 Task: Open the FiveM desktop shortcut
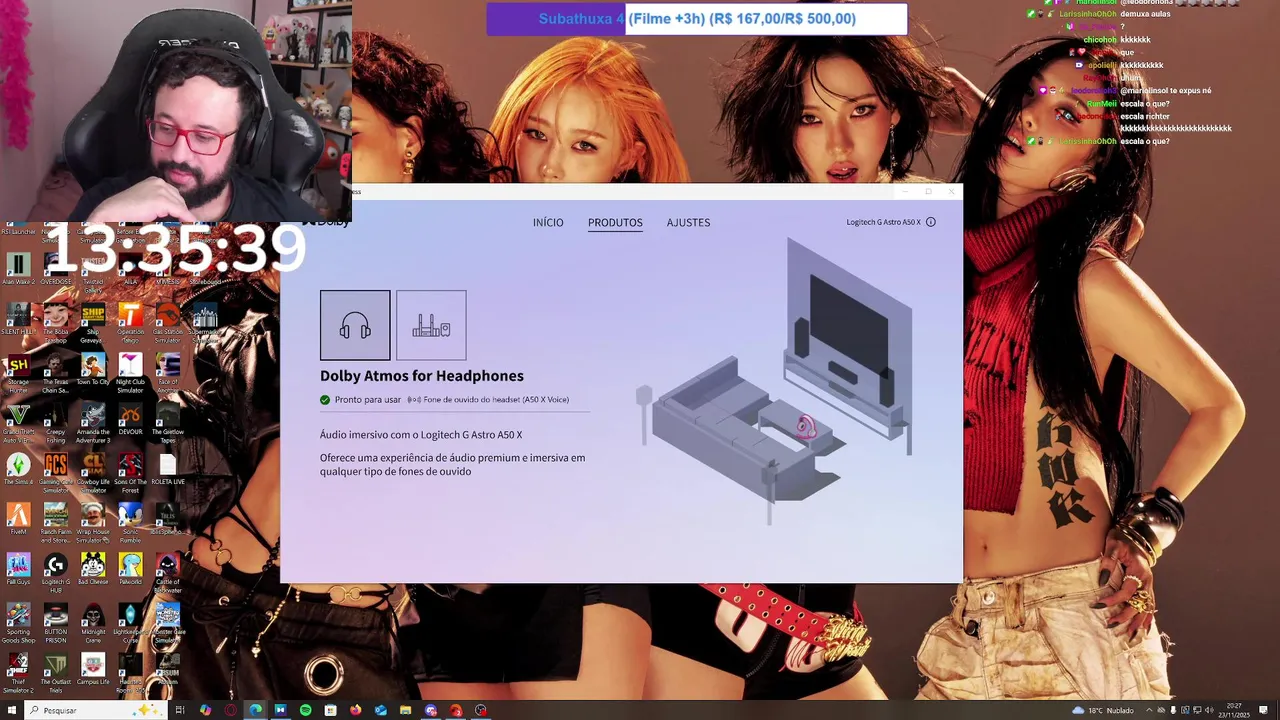(x=18, y=519)
